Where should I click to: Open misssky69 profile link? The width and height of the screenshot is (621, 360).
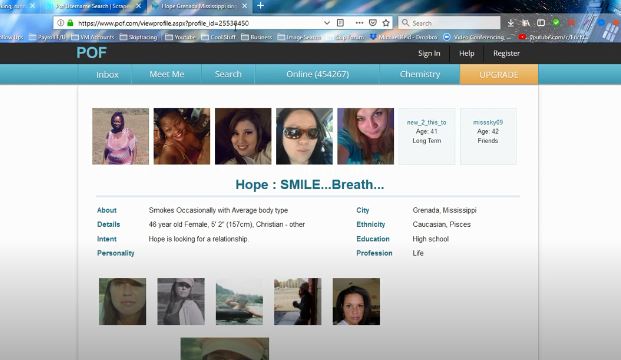(488, 122)
